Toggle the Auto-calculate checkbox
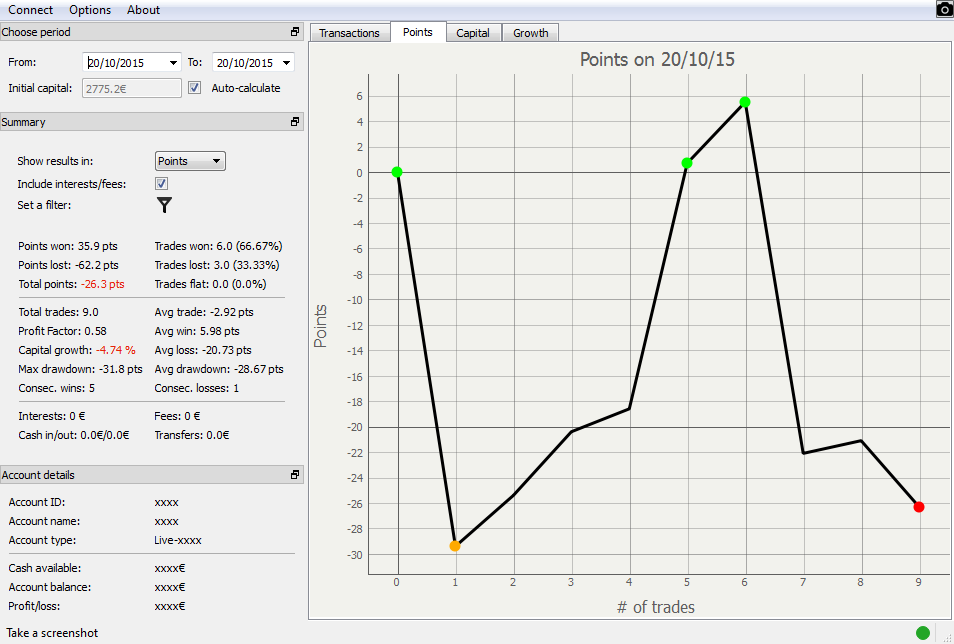The height and width of the screenshot is (644, 954). [x=195, y=88]
